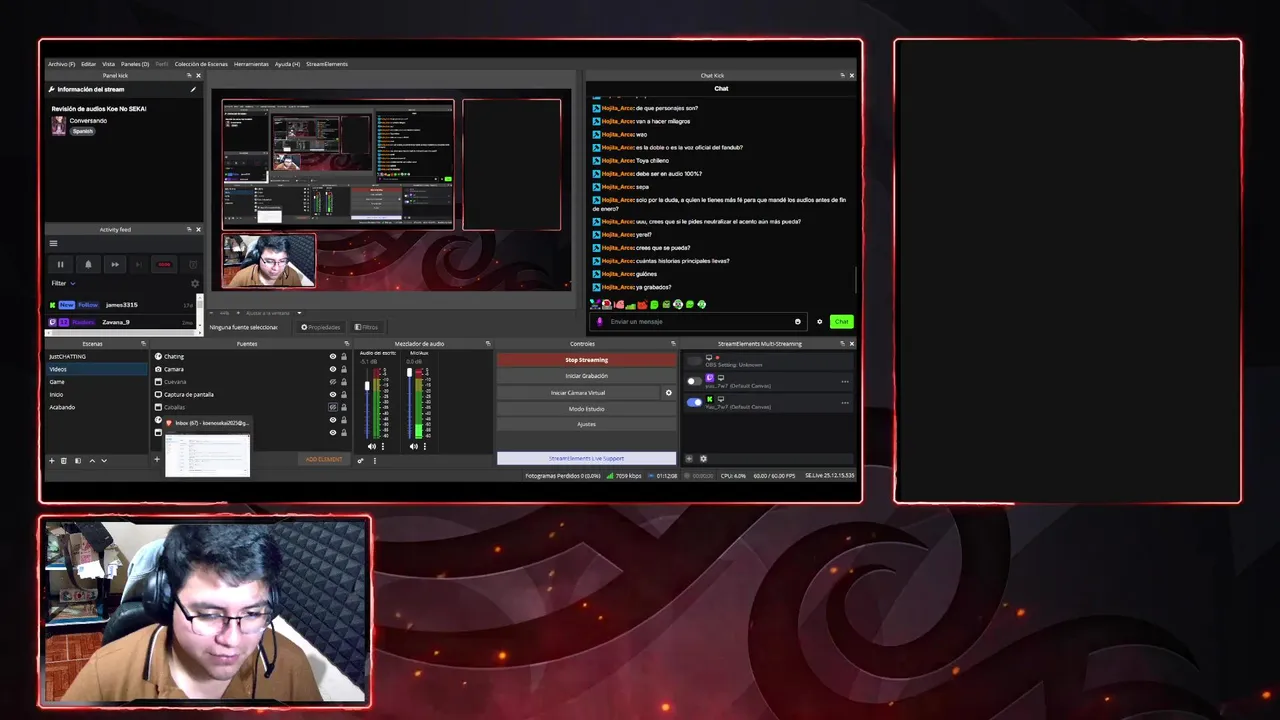Open the Vista menu
This screenshot has height=720, width=1280.
tap(108, 64)
